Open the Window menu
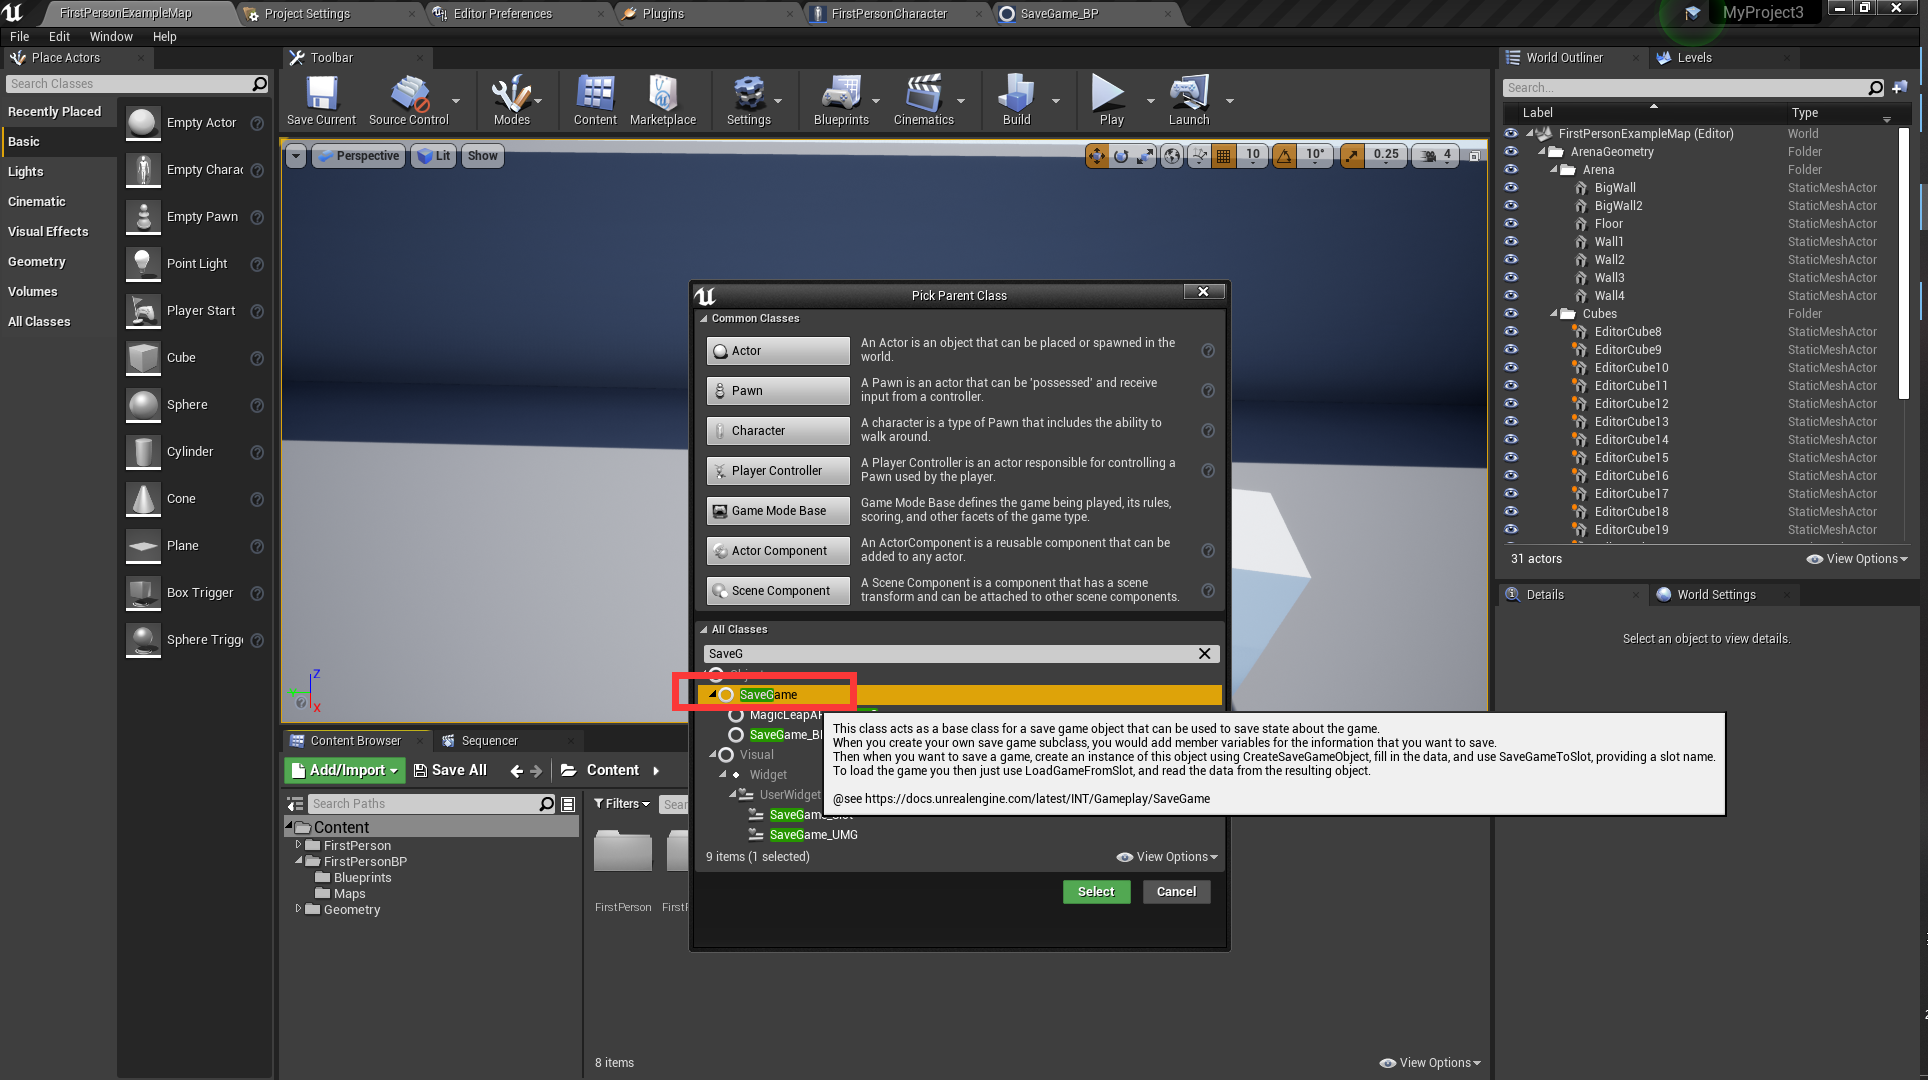The width and height of the screenshot is (1928, 1080). tap(111, 37)
